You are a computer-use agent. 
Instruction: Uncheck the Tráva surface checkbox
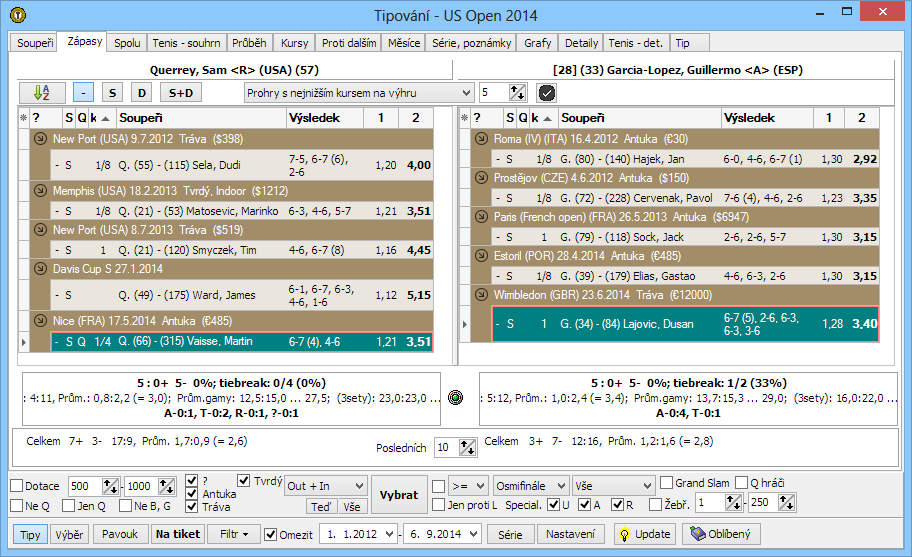[x=191, y=507]
